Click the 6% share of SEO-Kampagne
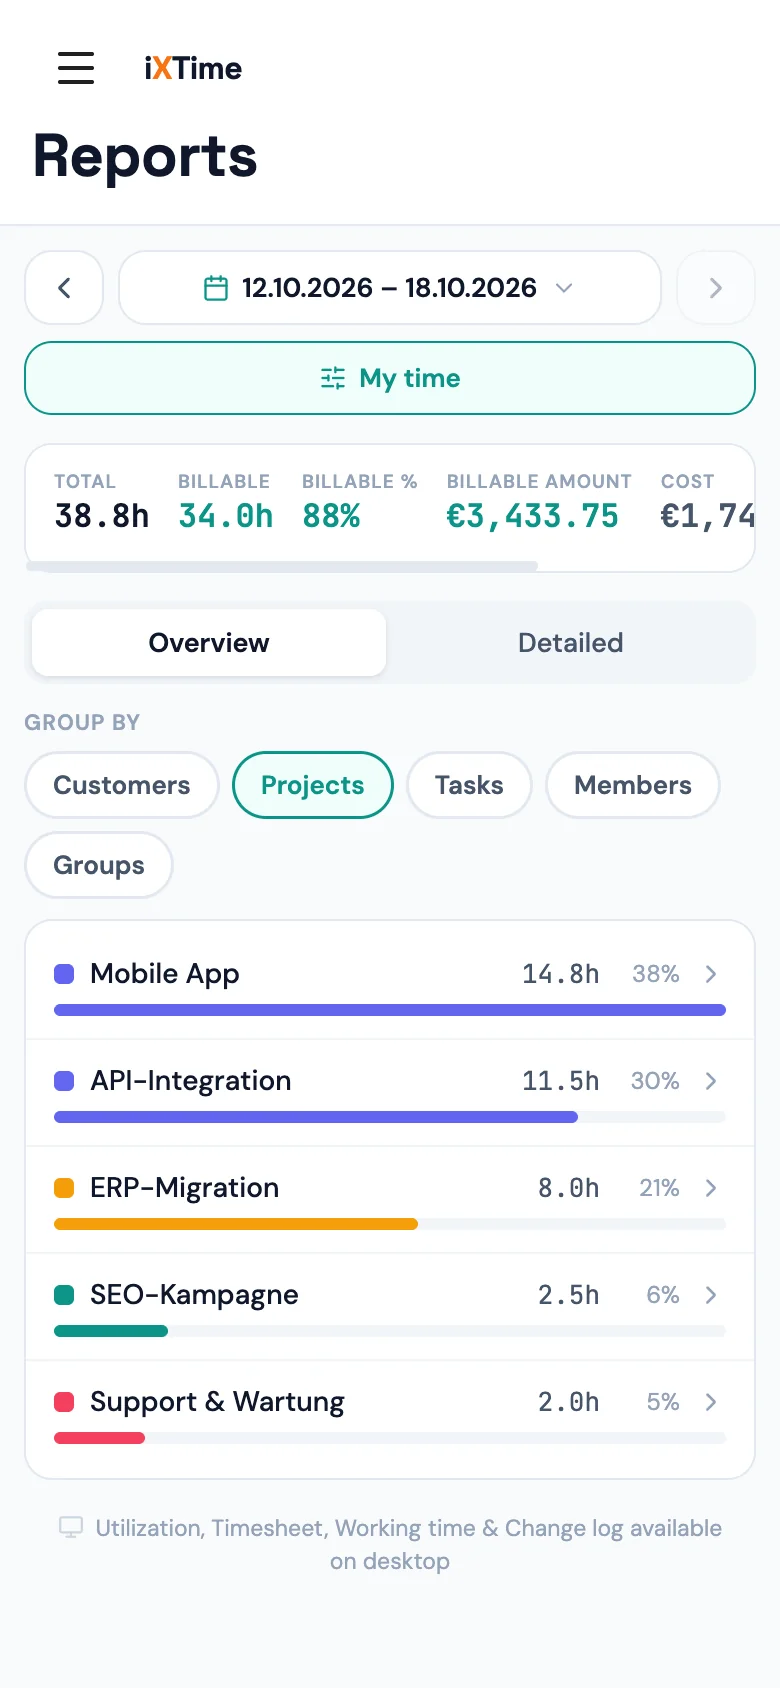The image size is (780, 1688). [x=663, y=1295]
